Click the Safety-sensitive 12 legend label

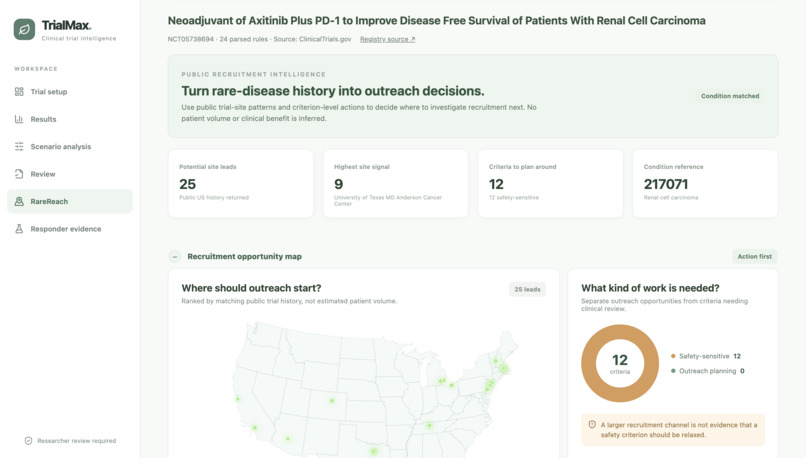[710, 356]
